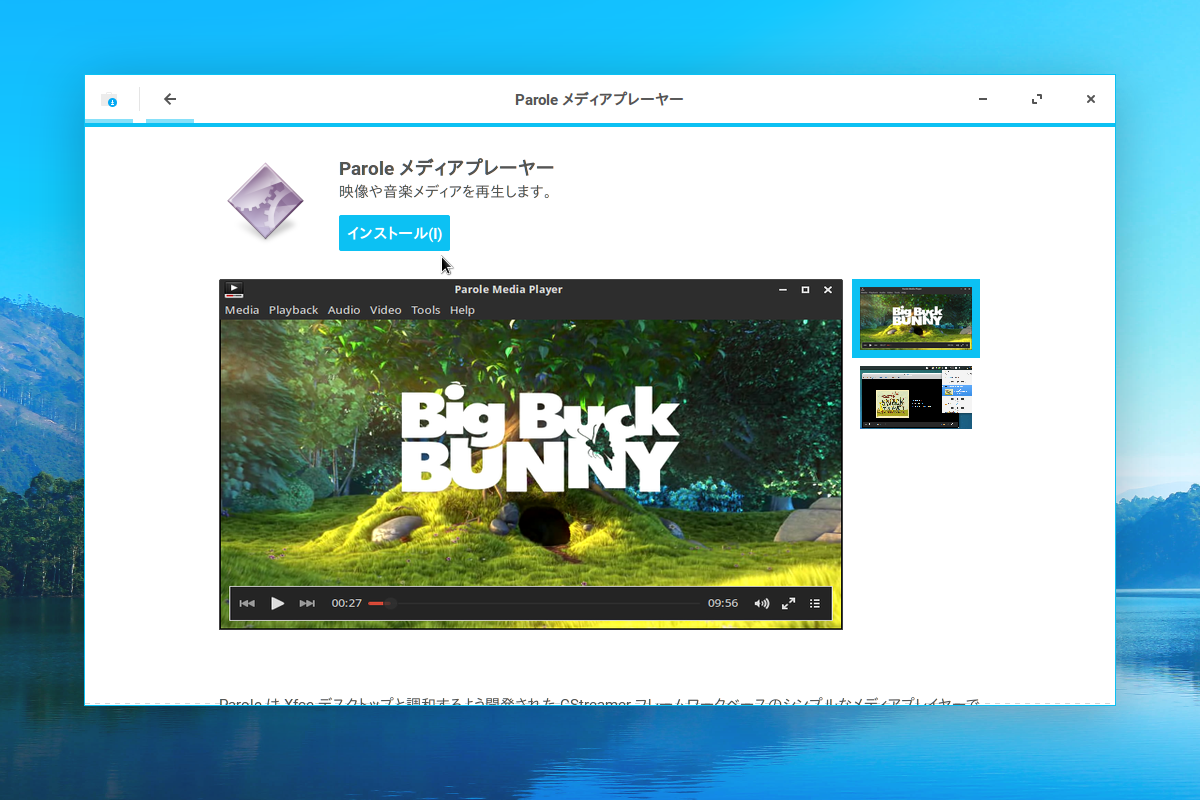Screen dimensions: 1200x800
Task: Open the Media menu in screenshot
Action: [x=242, y=310]
